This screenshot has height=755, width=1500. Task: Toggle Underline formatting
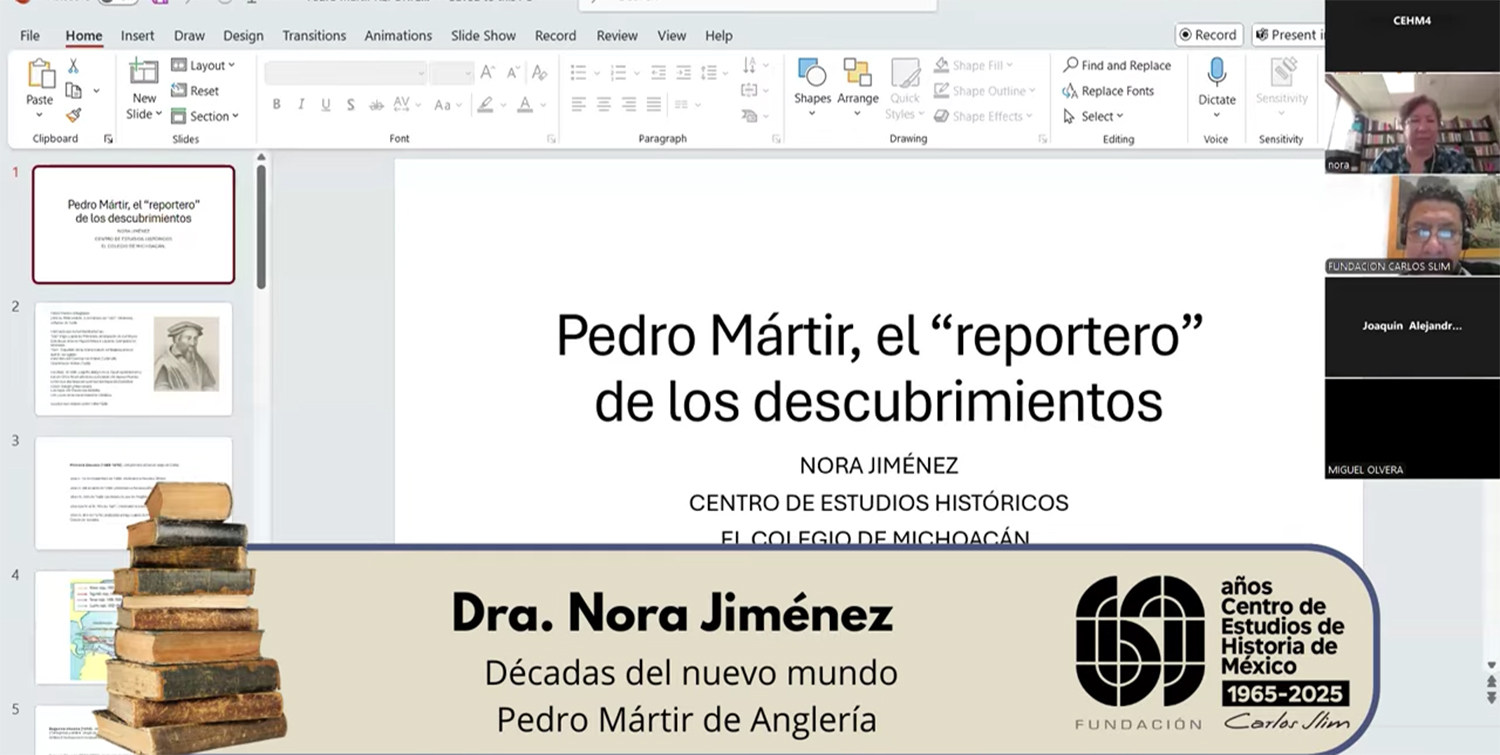click(x=326, y=104)
